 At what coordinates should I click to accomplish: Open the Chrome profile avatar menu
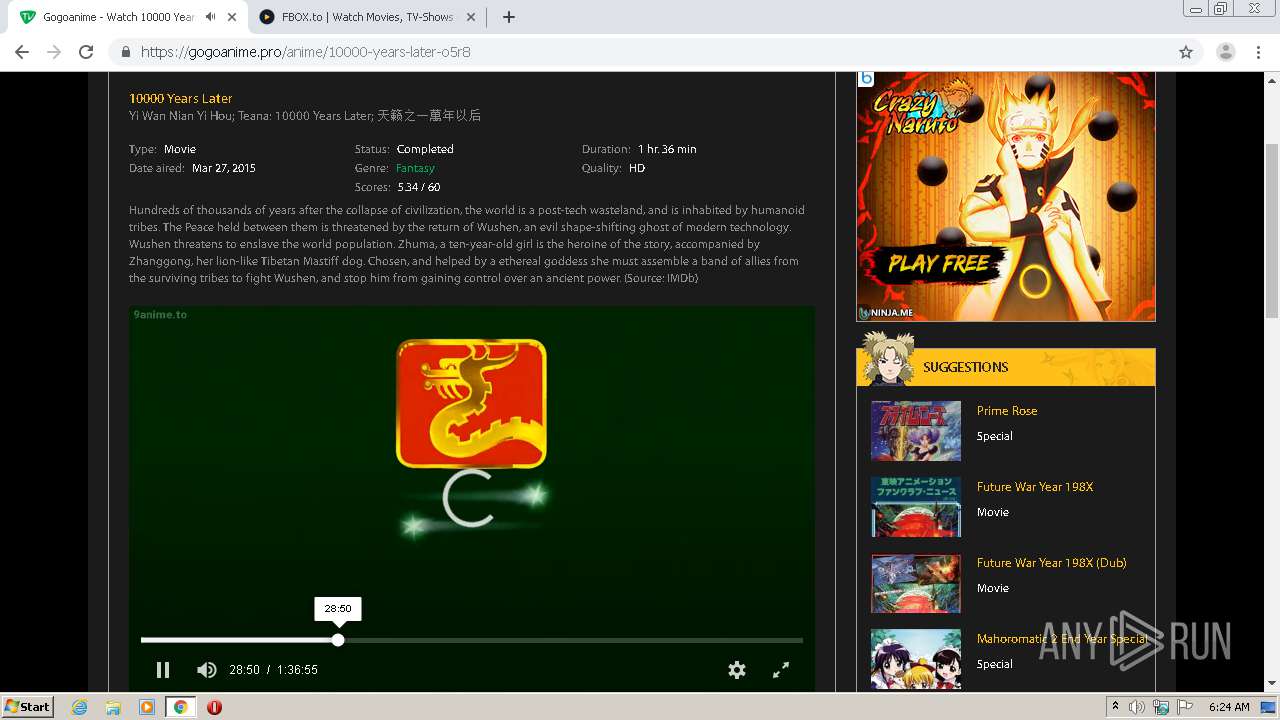(1226, 52)
